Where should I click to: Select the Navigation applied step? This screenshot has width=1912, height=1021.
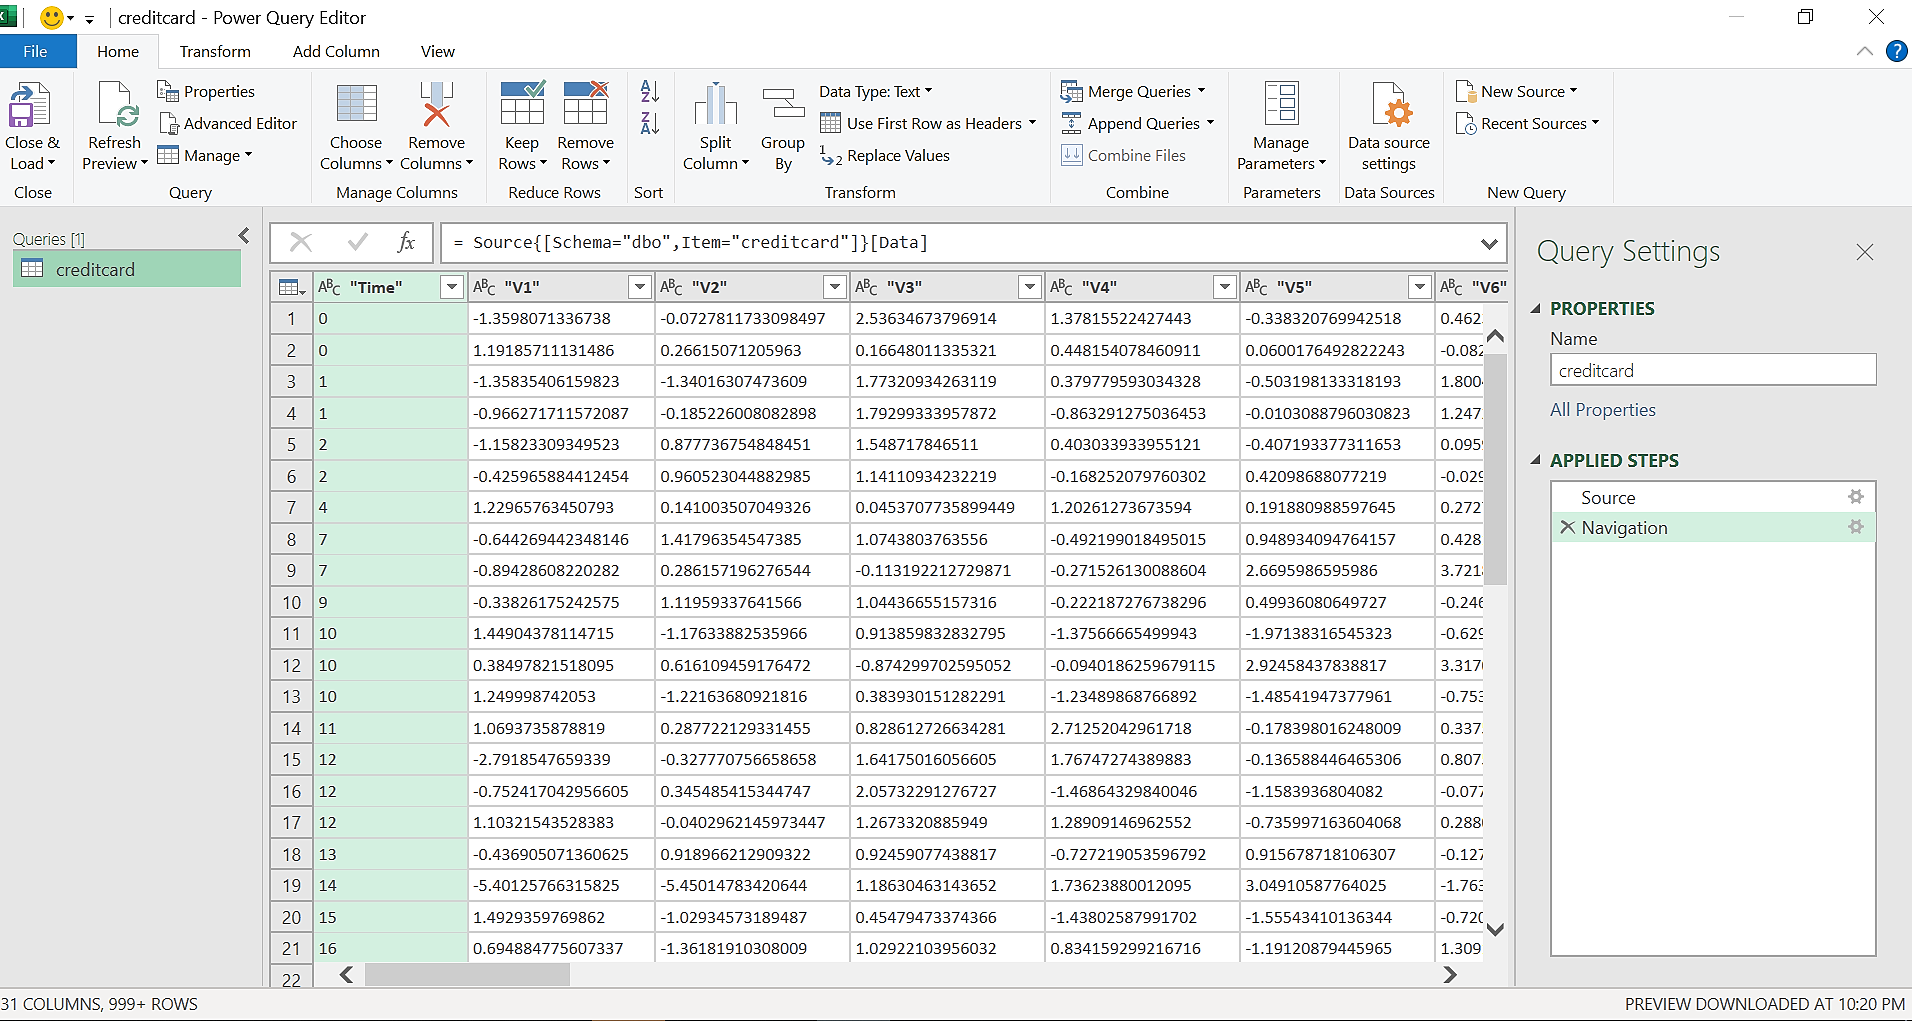1713,527
